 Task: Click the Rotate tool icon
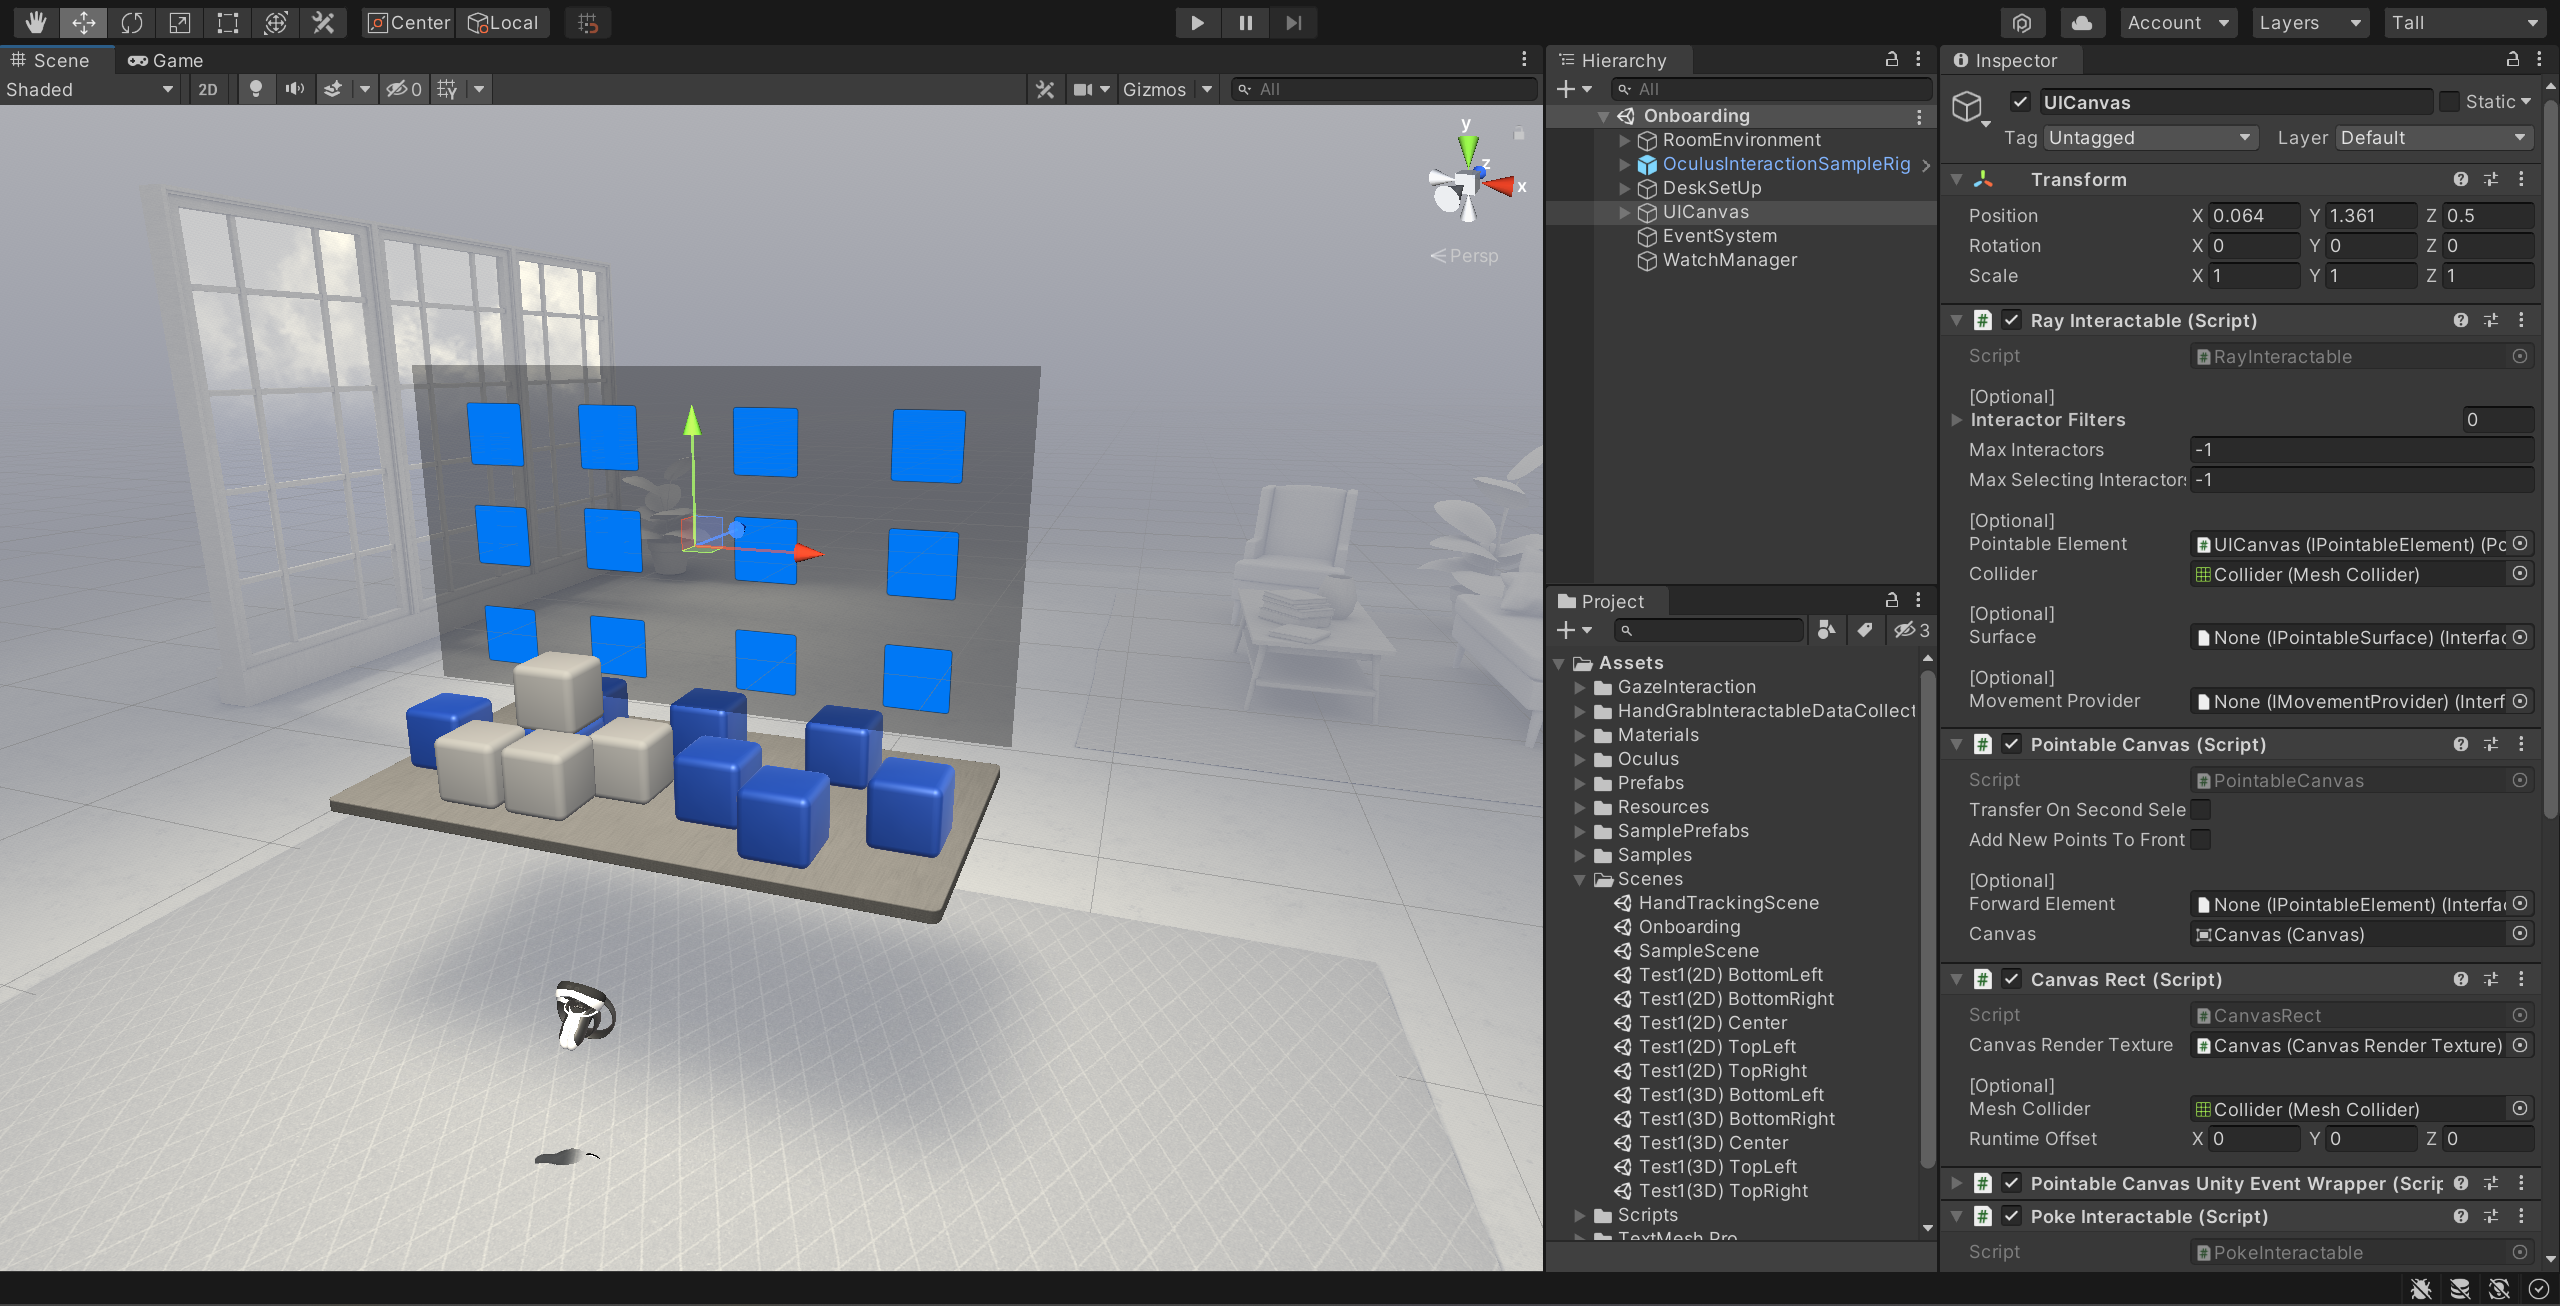pos(132,22)
